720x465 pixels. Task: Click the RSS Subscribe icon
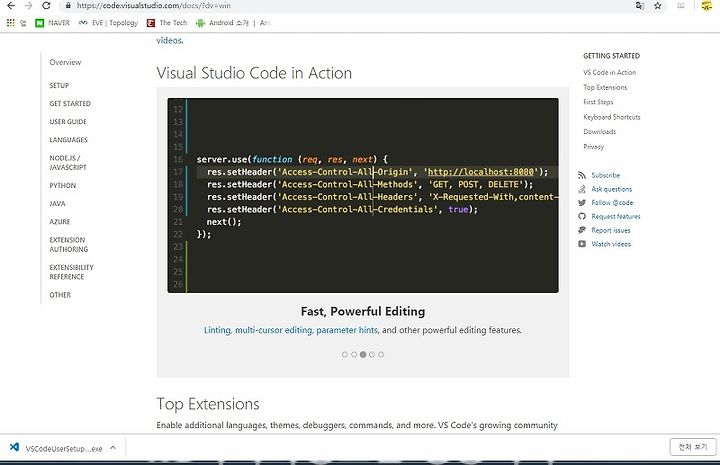[x=582, y=175]
